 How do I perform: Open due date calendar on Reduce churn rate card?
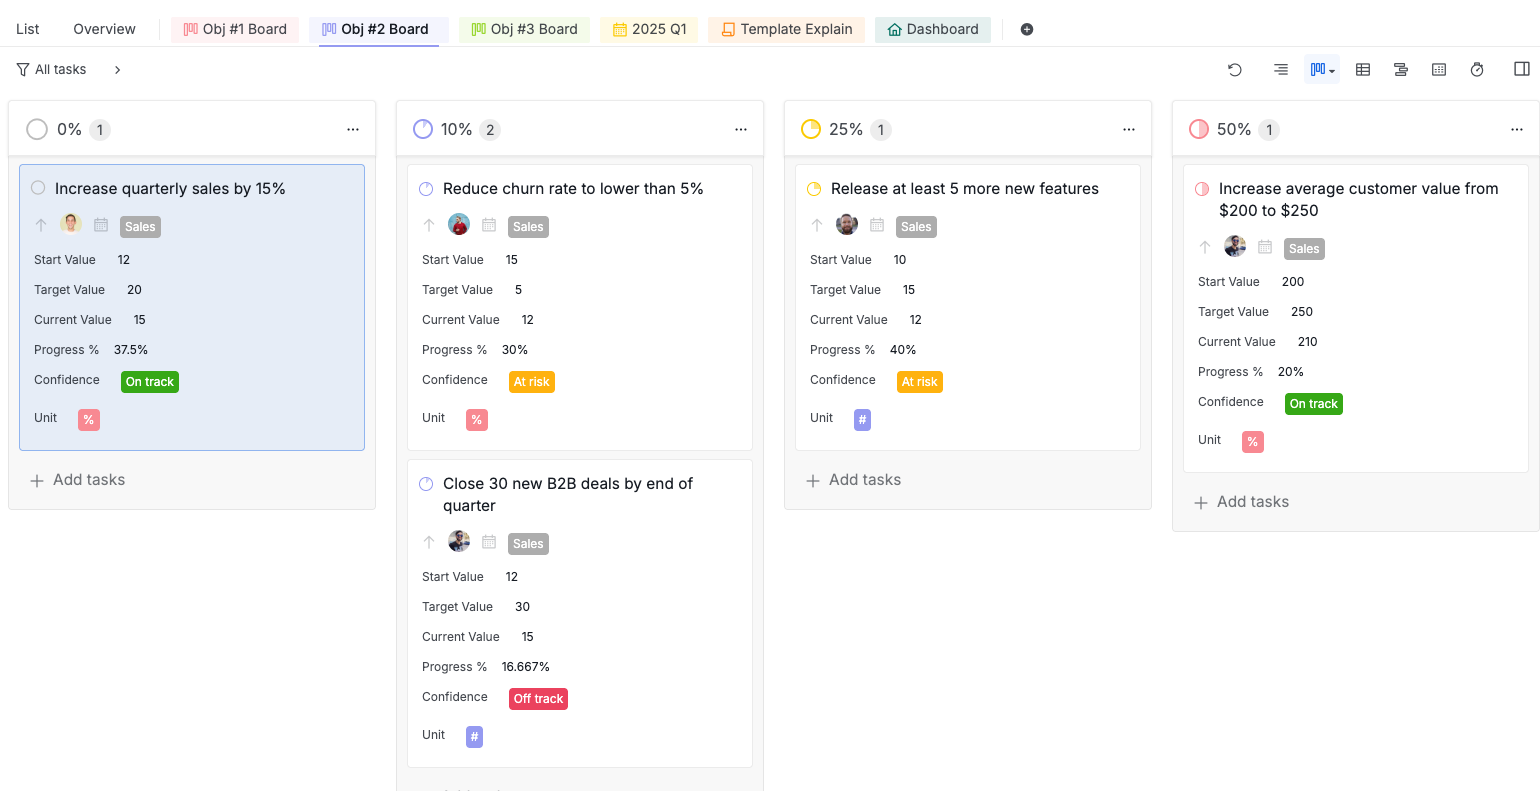click(x=489, y=225)
